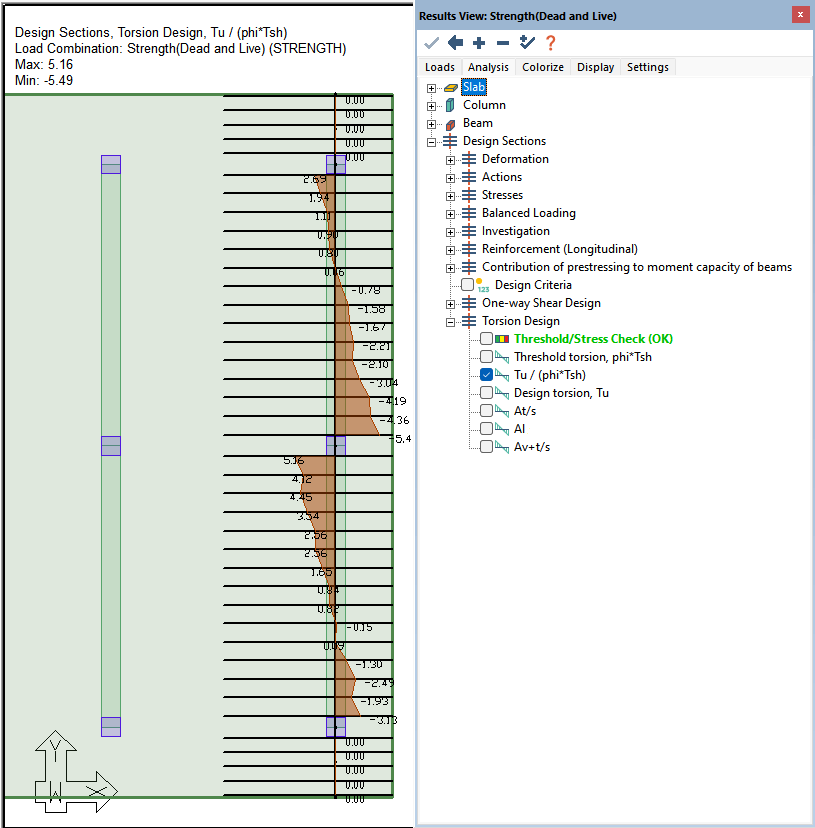Screen dimensions: 815x828
Task: Select the Threshold/Stress Check (OK) item
Action: coord(593,339)
